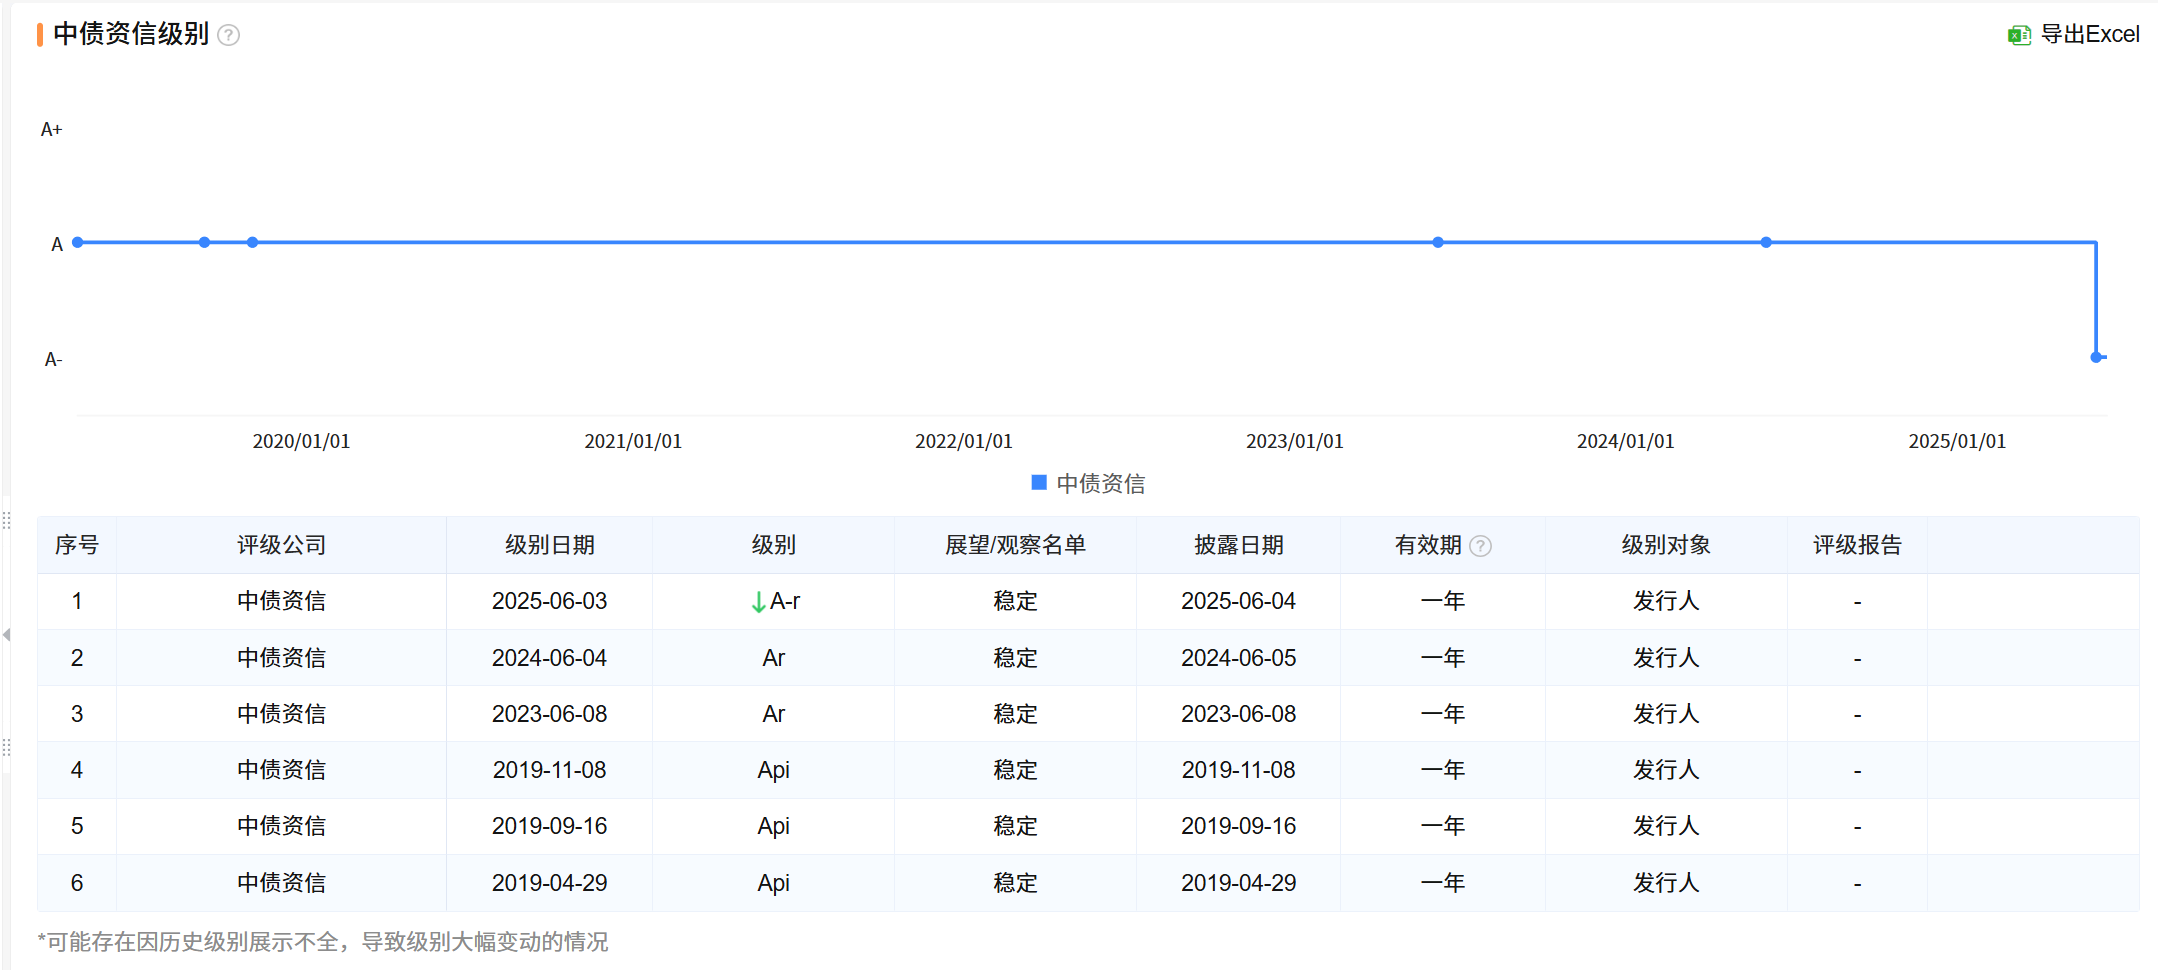This screenshot has height=970, width=2158.
Task: Click the 级别日期 column header
Action: [x=549, y=545]
